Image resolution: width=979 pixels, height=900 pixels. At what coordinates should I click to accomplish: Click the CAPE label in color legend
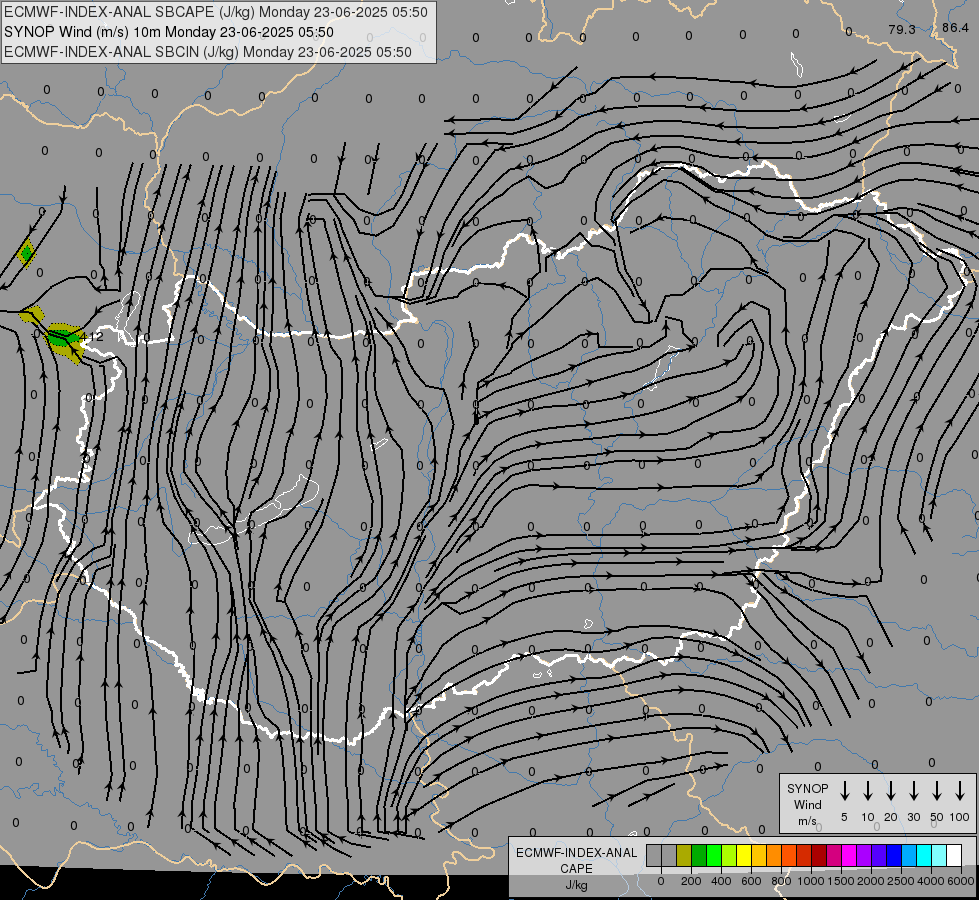[x=576, y=869]
